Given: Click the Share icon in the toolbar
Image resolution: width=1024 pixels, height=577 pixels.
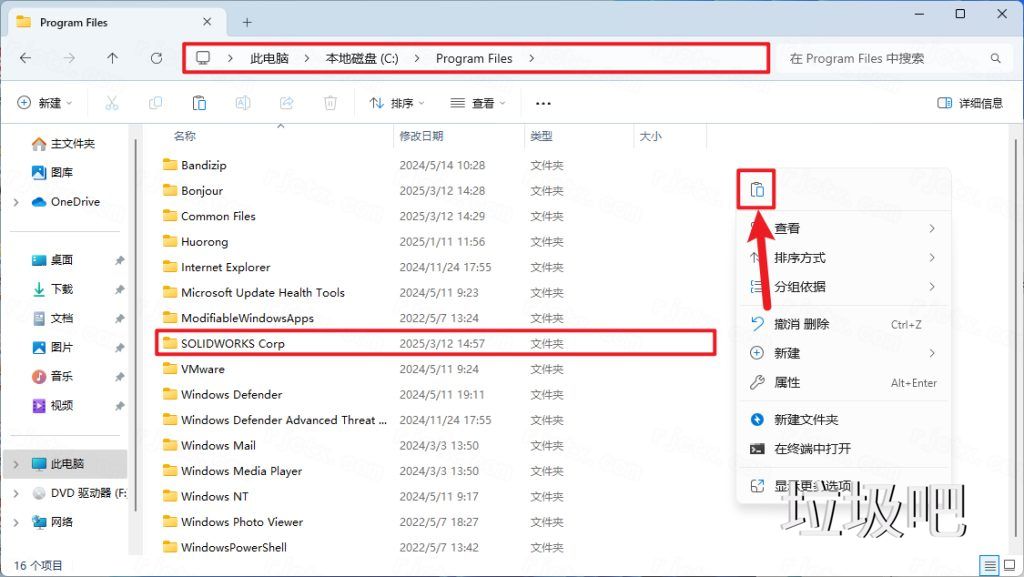Looking at the screenshot, I should click(x=286, y=103).
